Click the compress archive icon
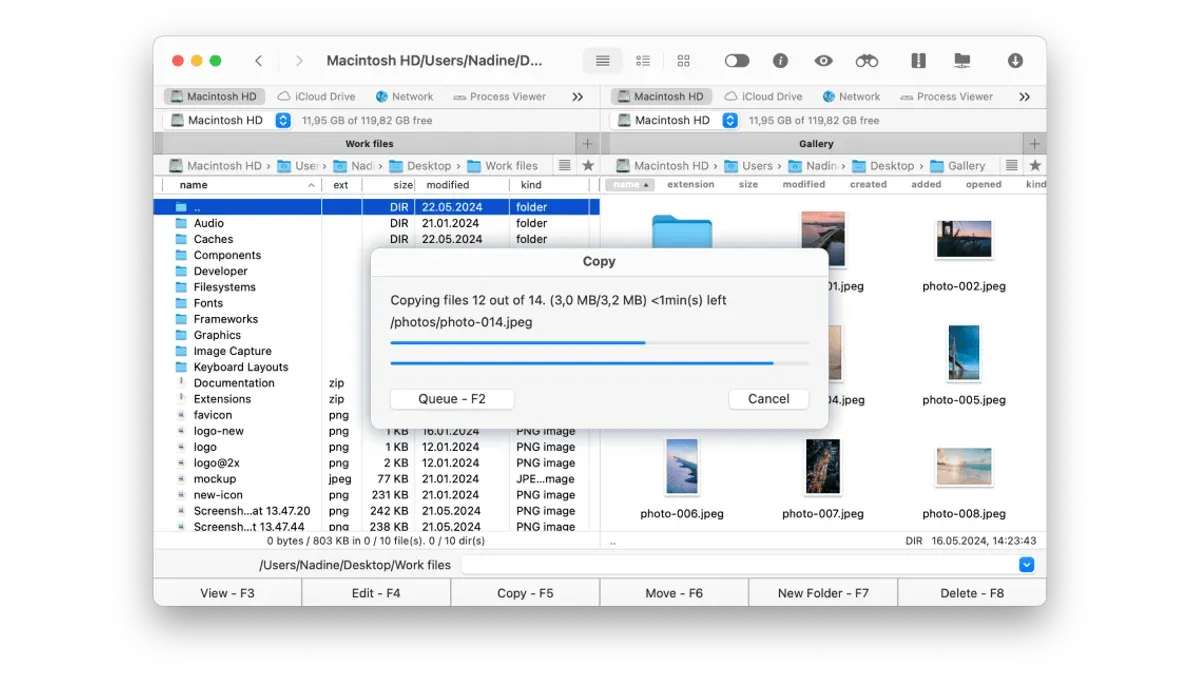 coord(919,61)
